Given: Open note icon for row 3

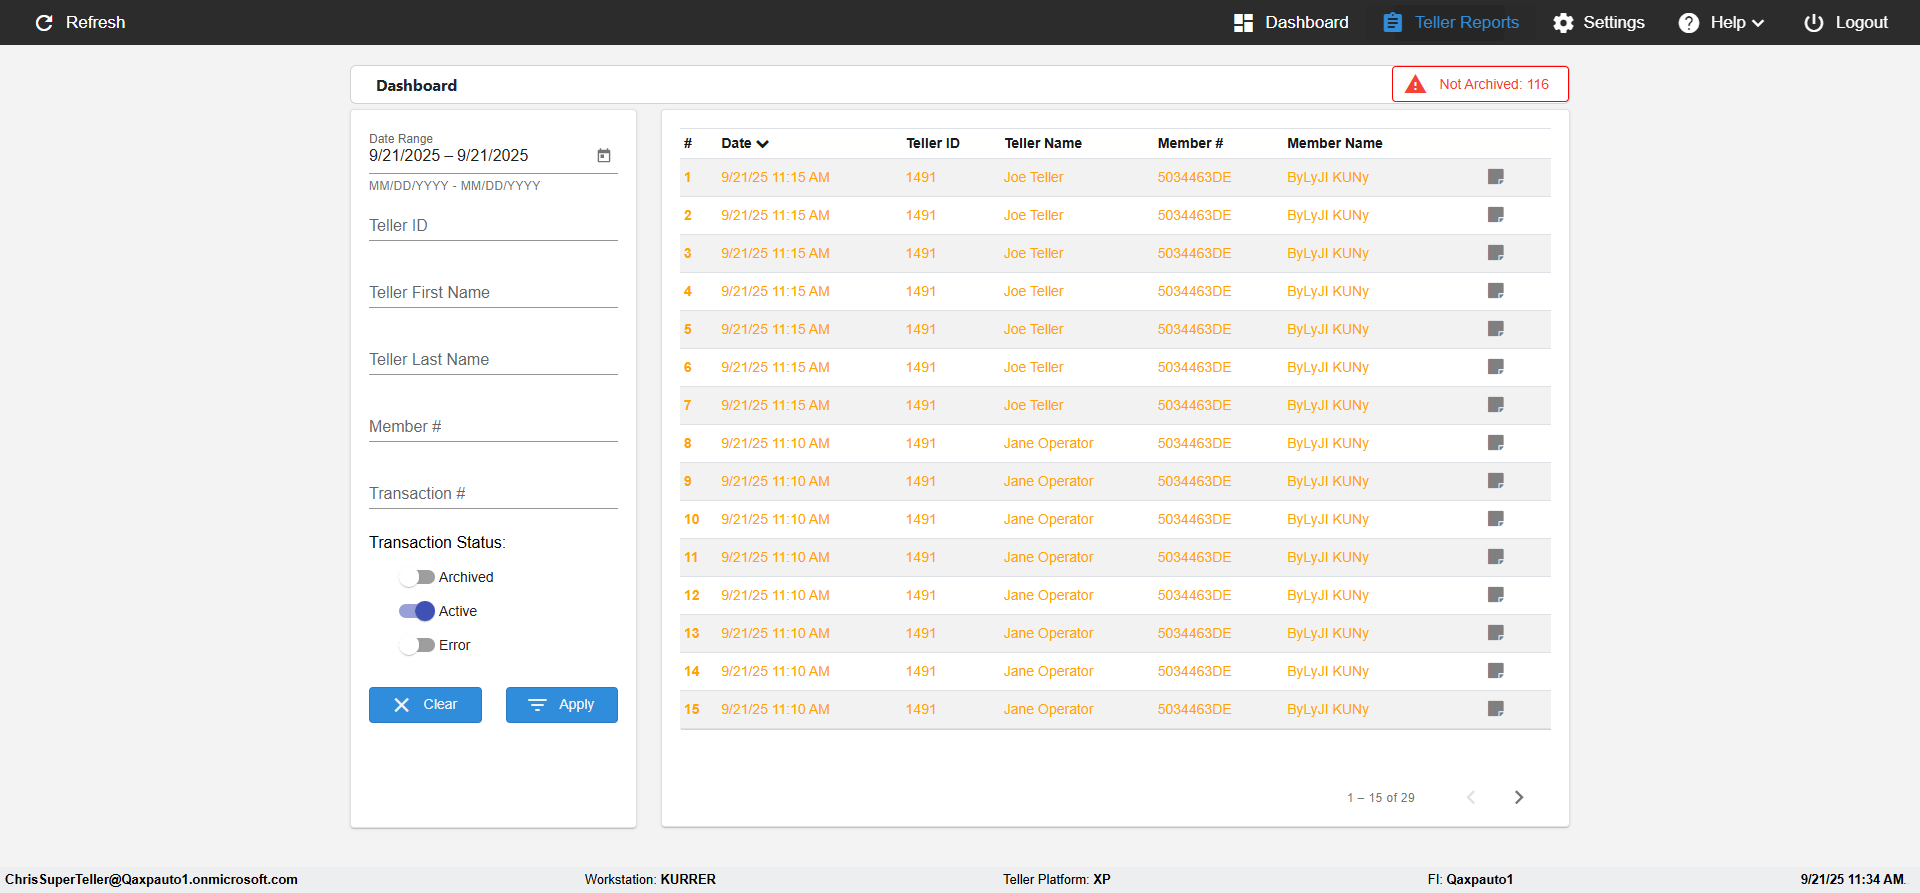Looking at the screenshot, I should pos(1496,253).
